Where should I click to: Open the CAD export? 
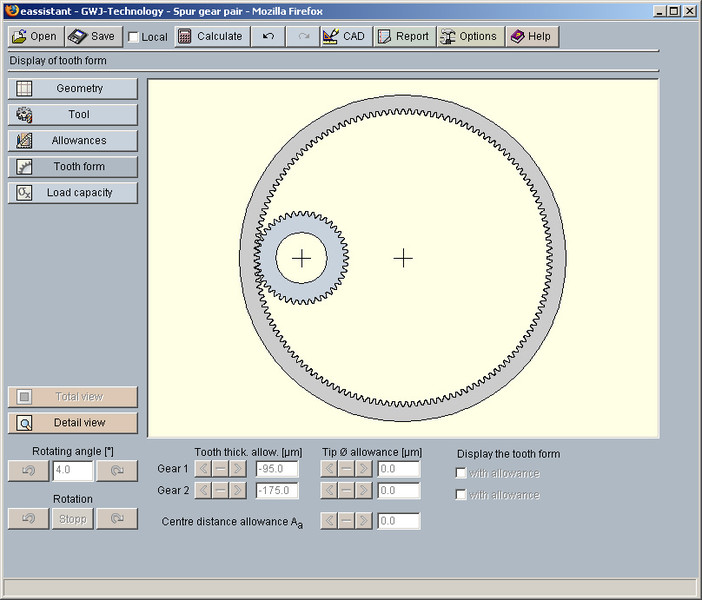[345, 36]
